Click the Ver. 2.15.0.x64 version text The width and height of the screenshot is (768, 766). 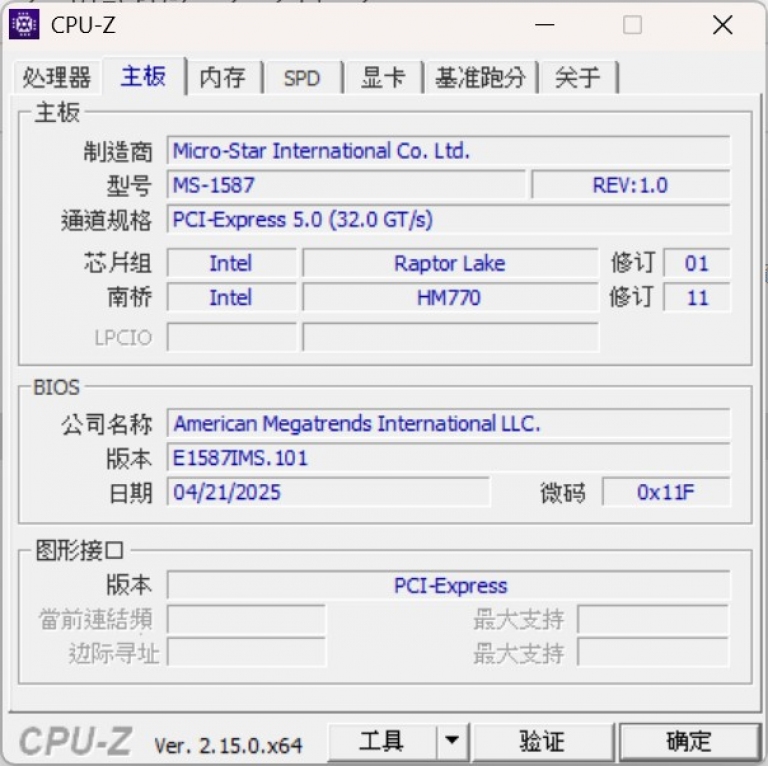click(228, 745)
